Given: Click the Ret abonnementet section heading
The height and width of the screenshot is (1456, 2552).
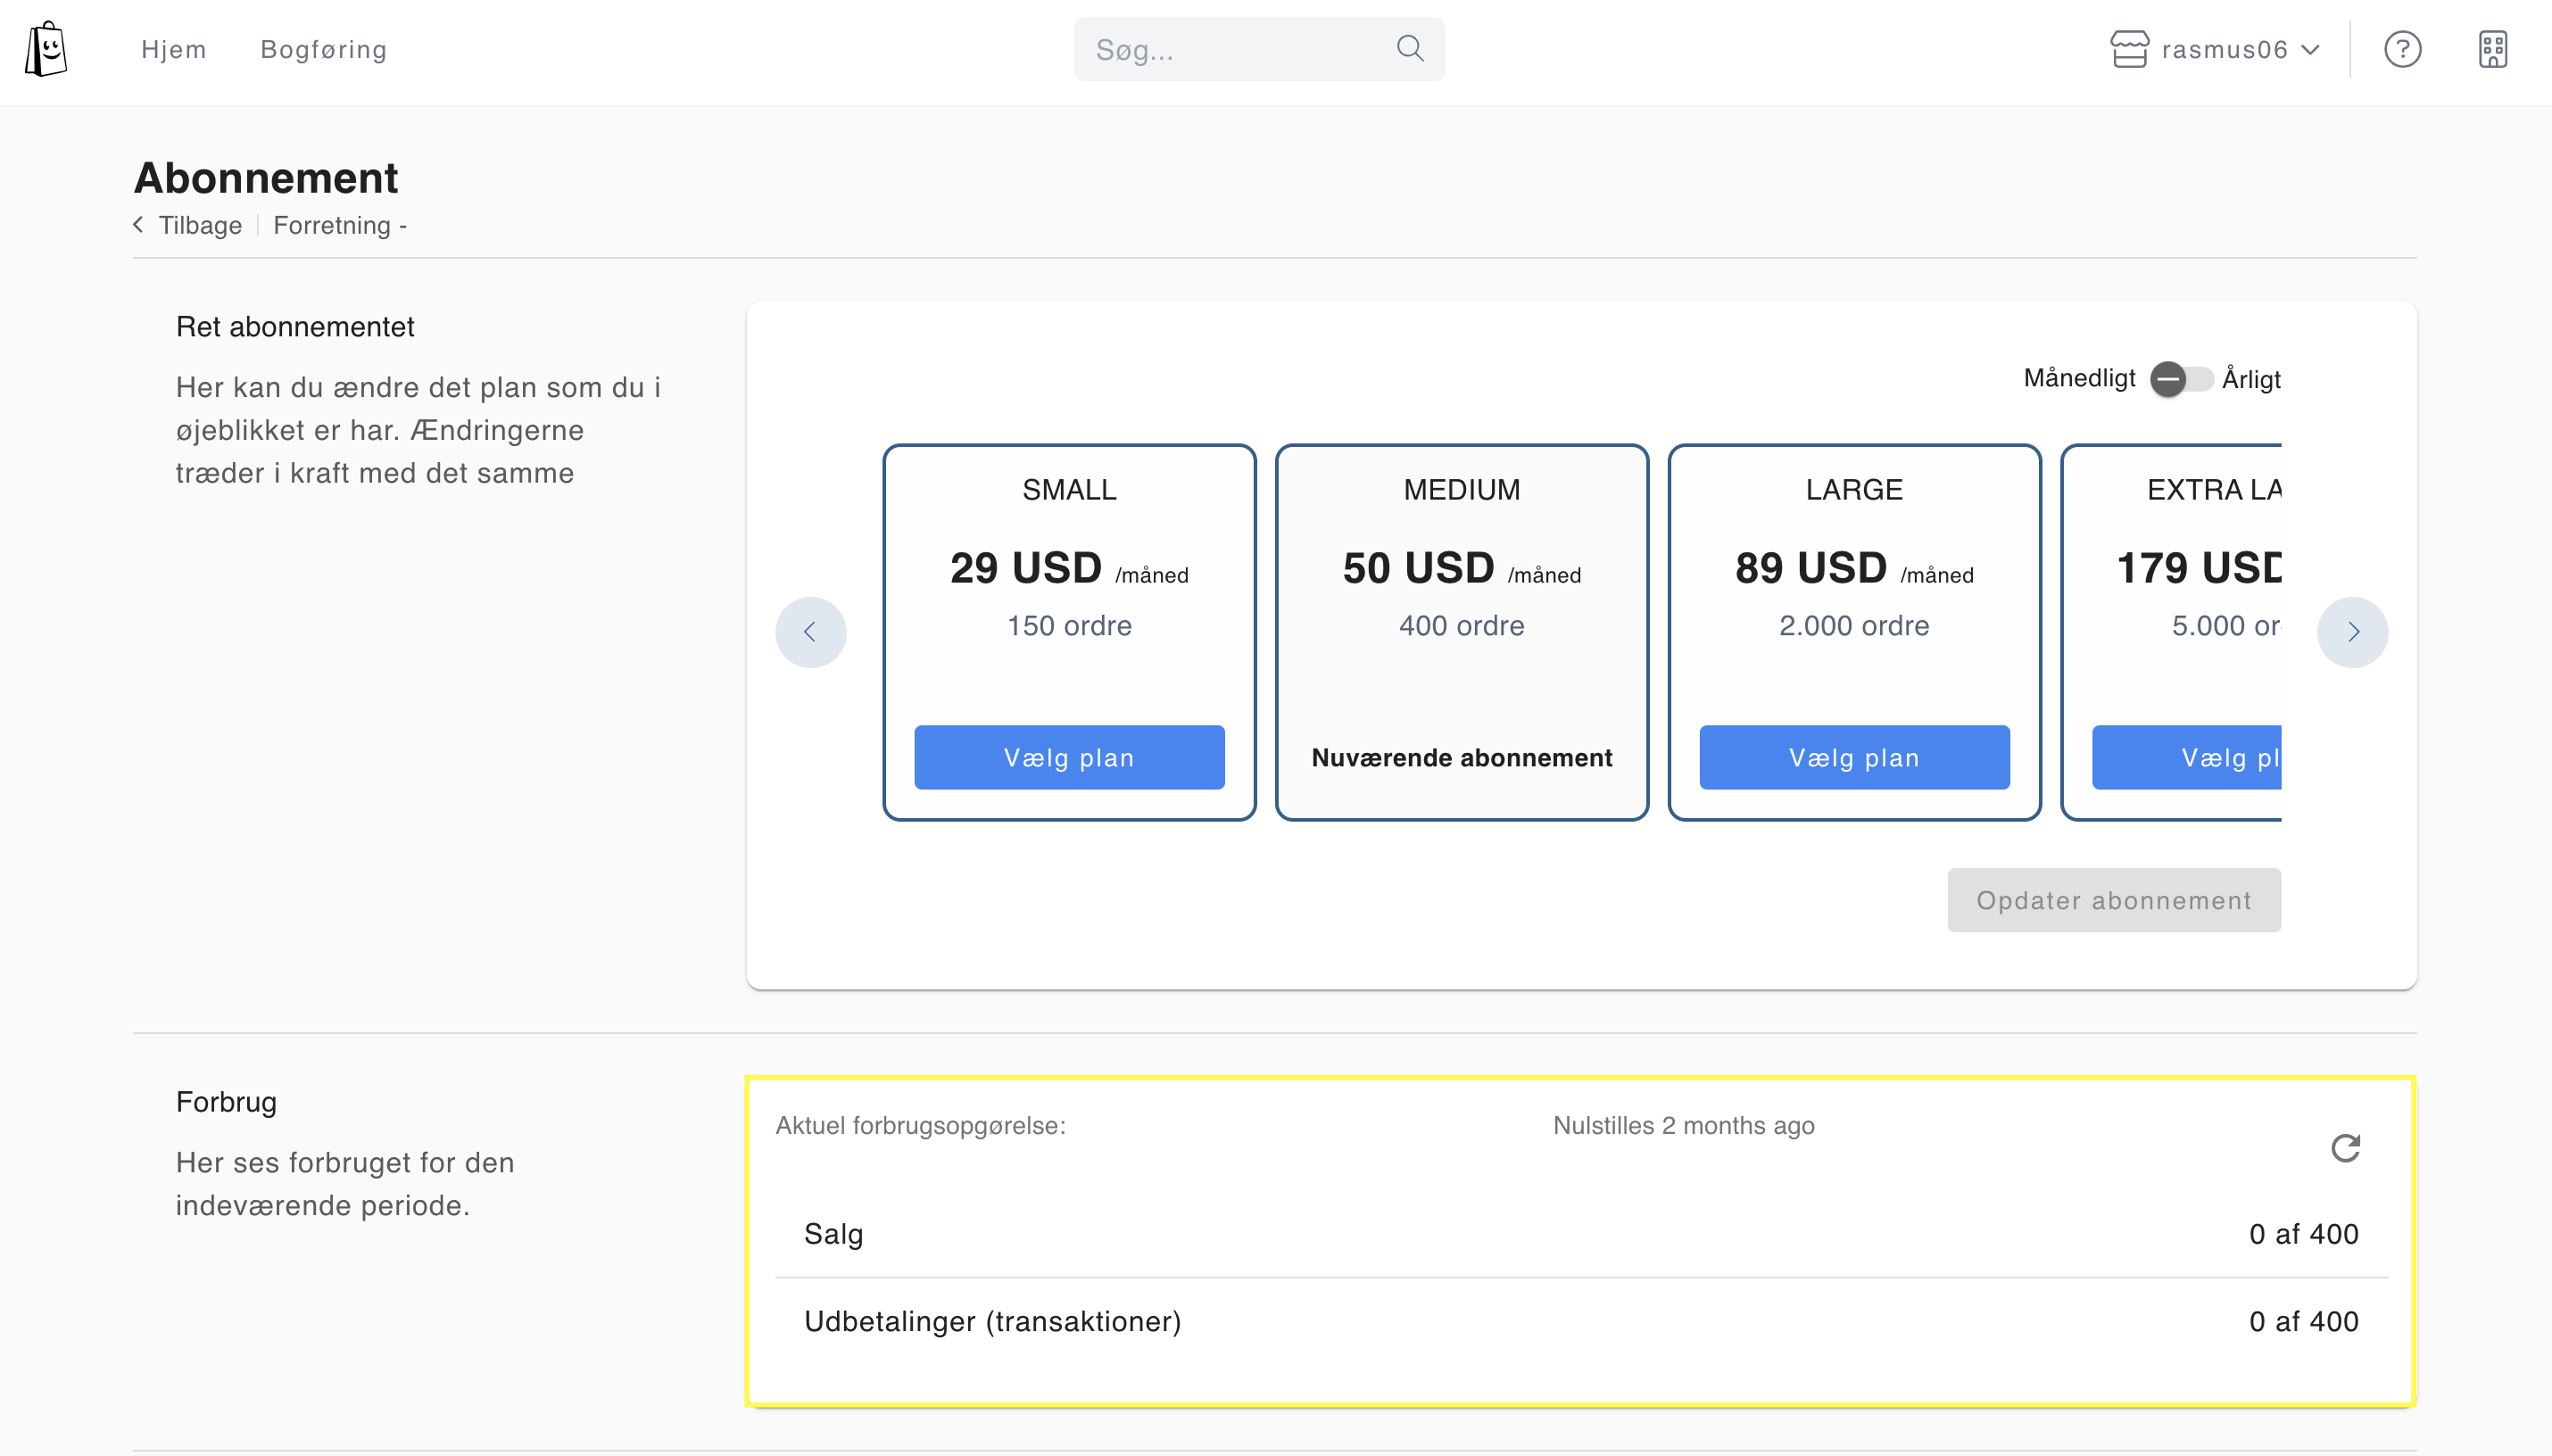Looking at the screenshot, I should pos(295,327).
